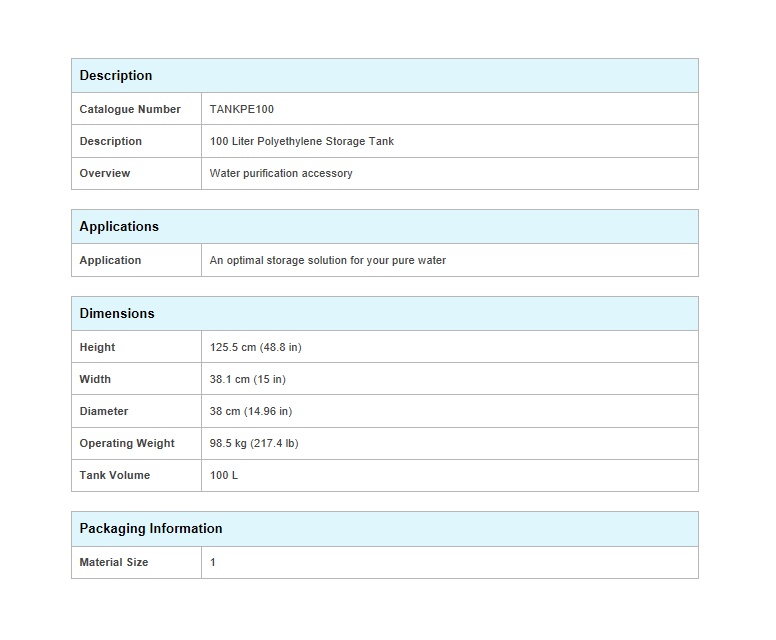
Task: Click the Application label cell
Action: click(x=136, y=260)
